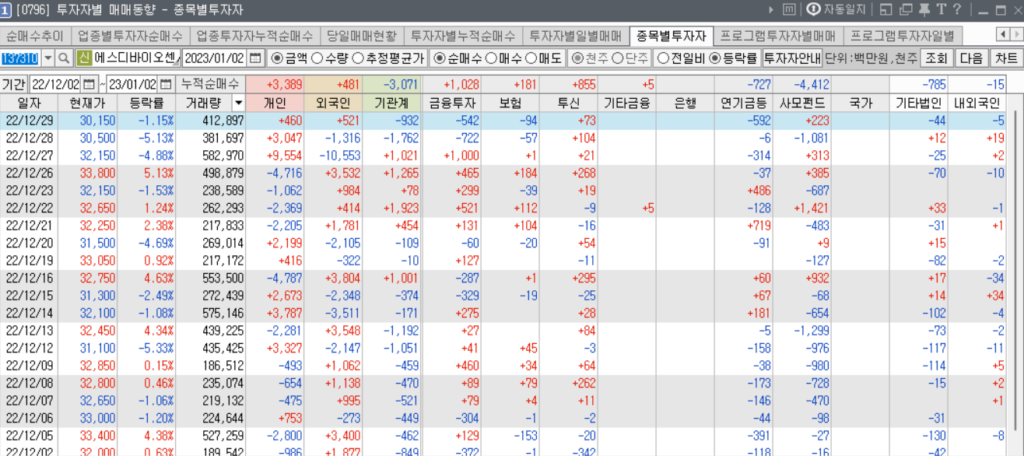Open the calendar picker for 2023/01/02
The width and height of the screenshot is (1024, 456).
pos(255,58)
